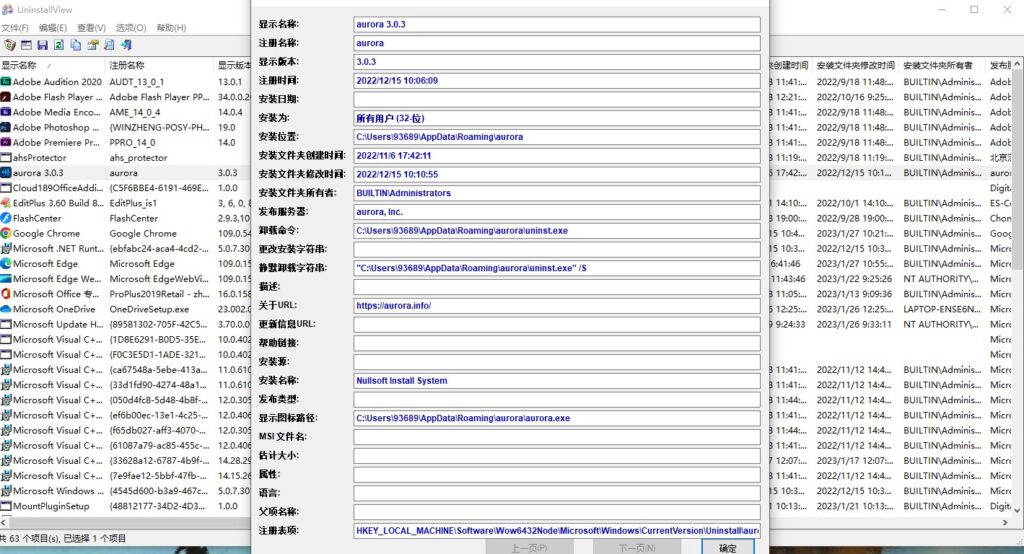The image size is (1024, 554).
Task: Click the 显示版本 field showing 3.0.3
Action: pos(557,62)
